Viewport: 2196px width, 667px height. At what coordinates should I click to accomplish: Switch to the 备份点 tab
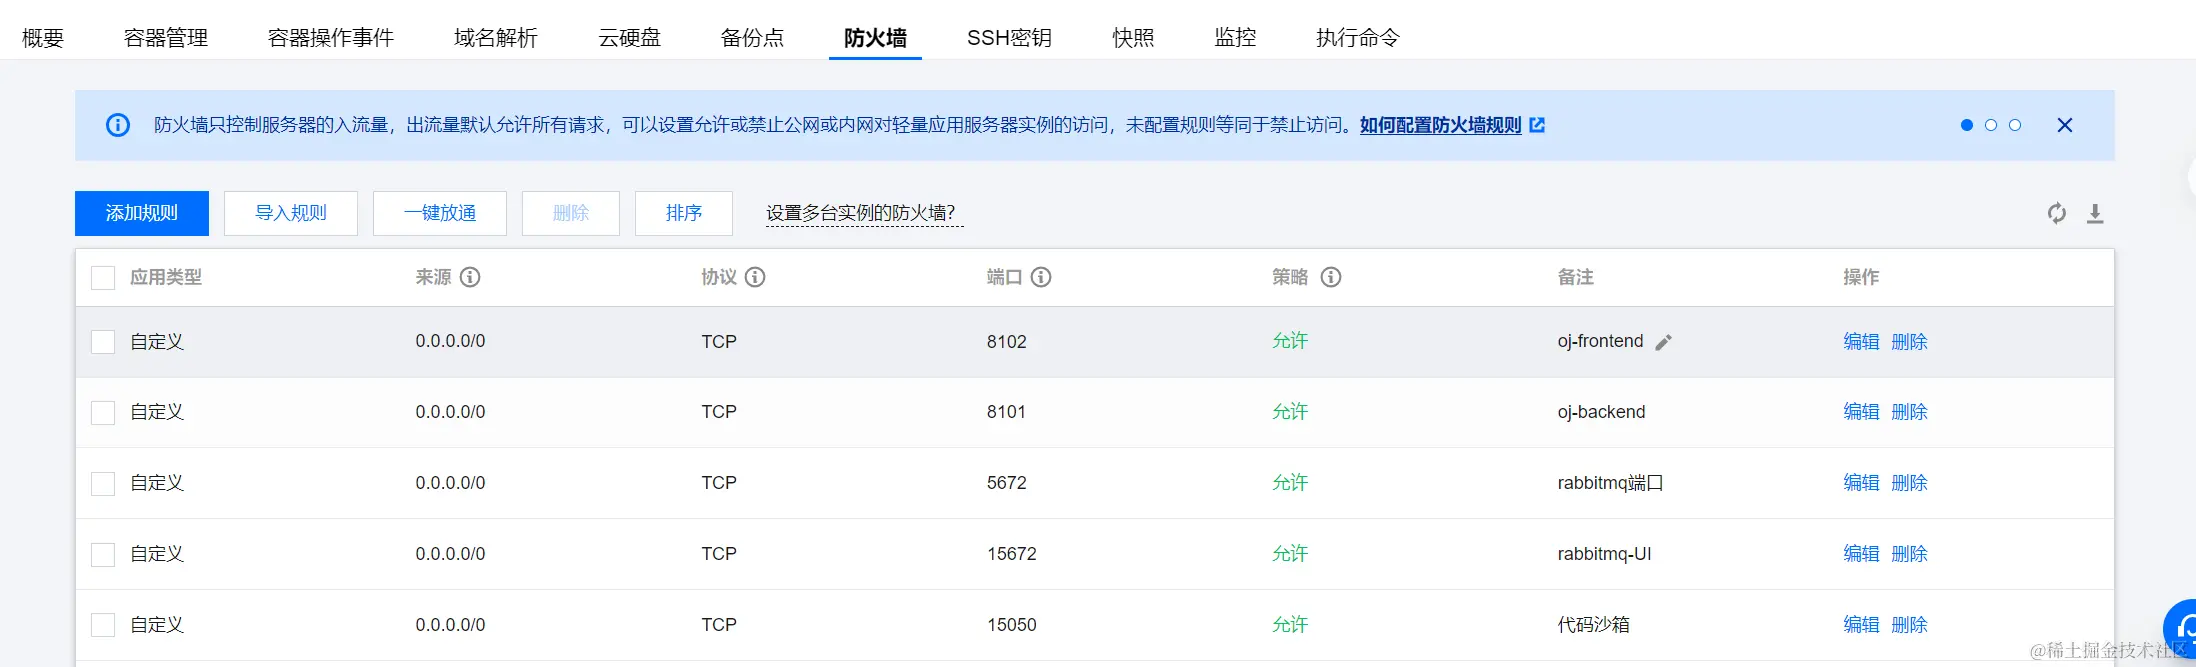[x=753, y=38]
